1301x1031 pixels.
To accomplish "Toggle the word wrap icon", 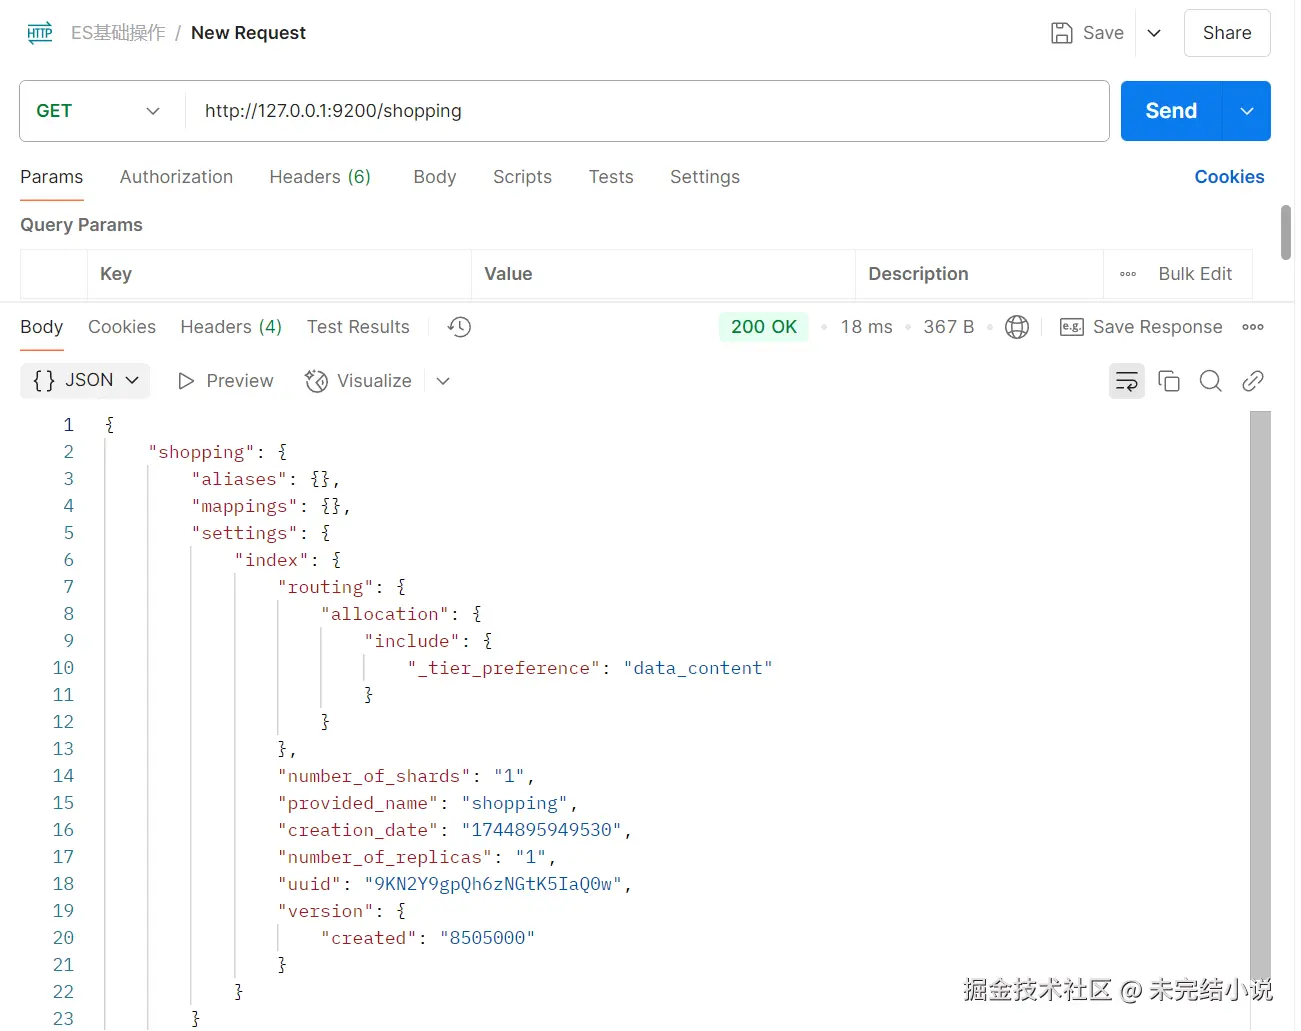I will point(1127,381).
